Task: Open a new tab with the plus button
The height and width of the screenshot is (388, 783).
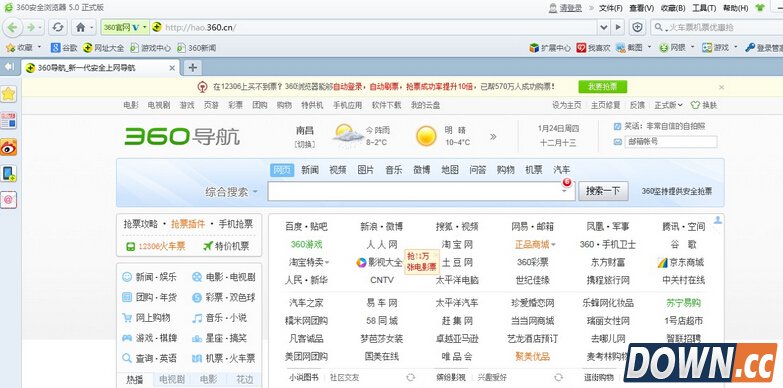Action: point(192,67)
